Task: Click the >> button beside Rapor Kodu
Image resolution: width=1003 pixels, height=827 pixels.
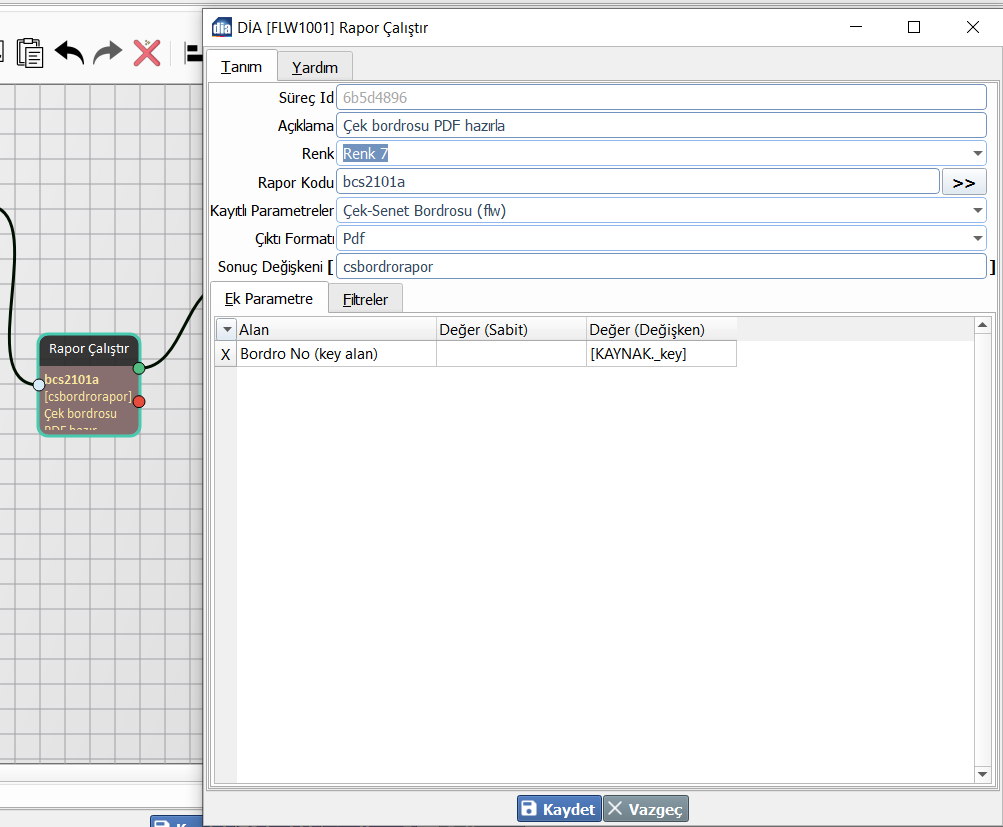Action: coord(964,182)
